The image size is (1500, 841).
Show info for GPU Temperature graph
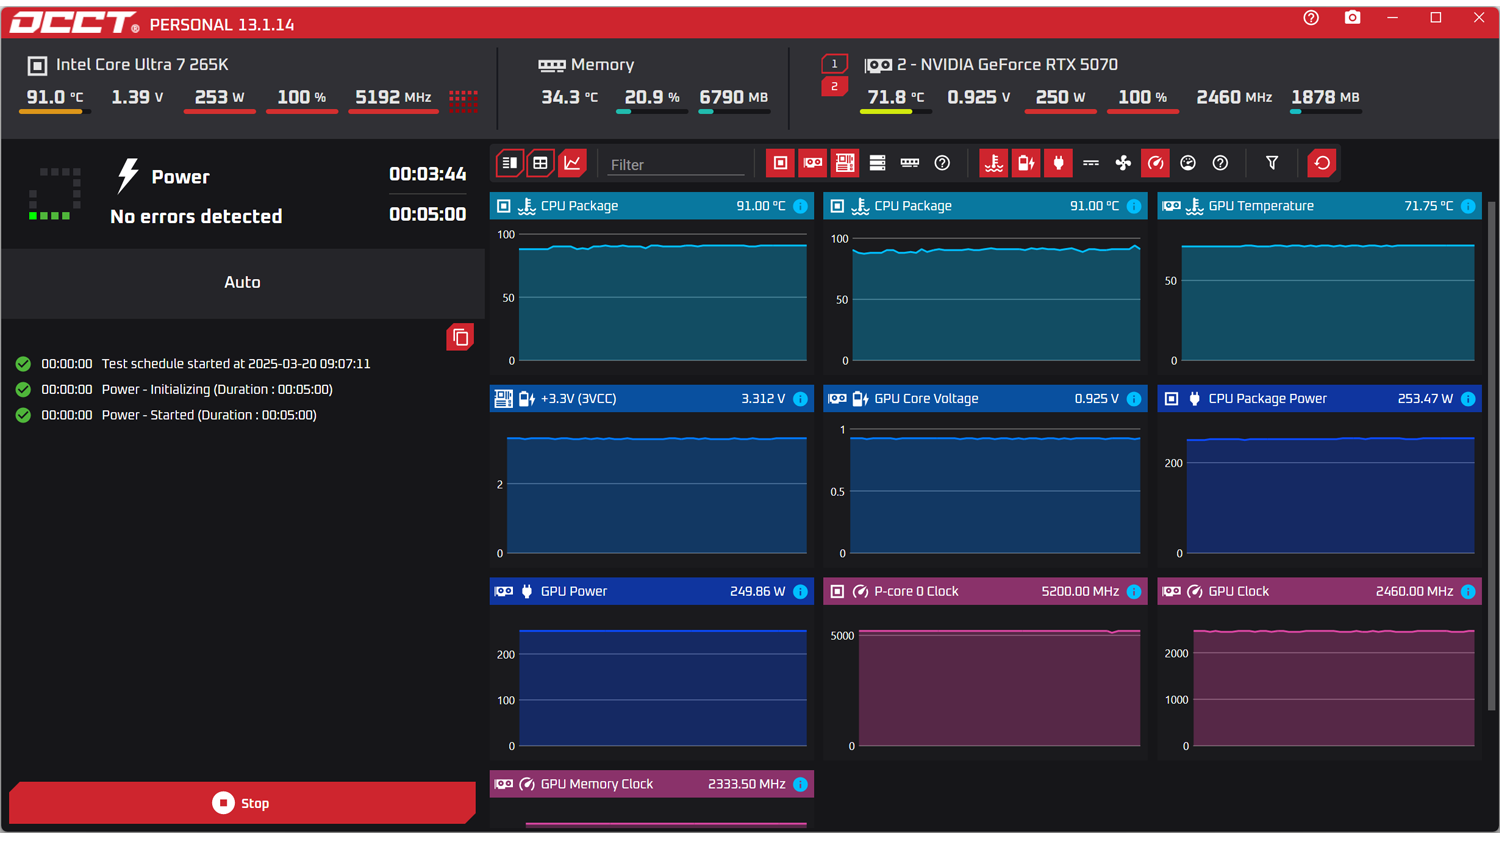(1467, 206)
